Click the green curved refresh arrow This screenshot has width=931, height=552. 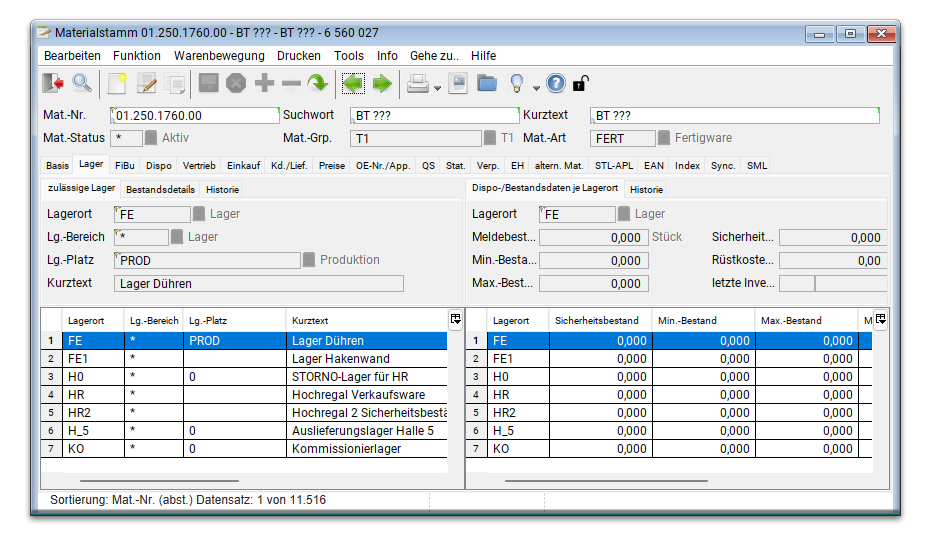pos(318,84)
